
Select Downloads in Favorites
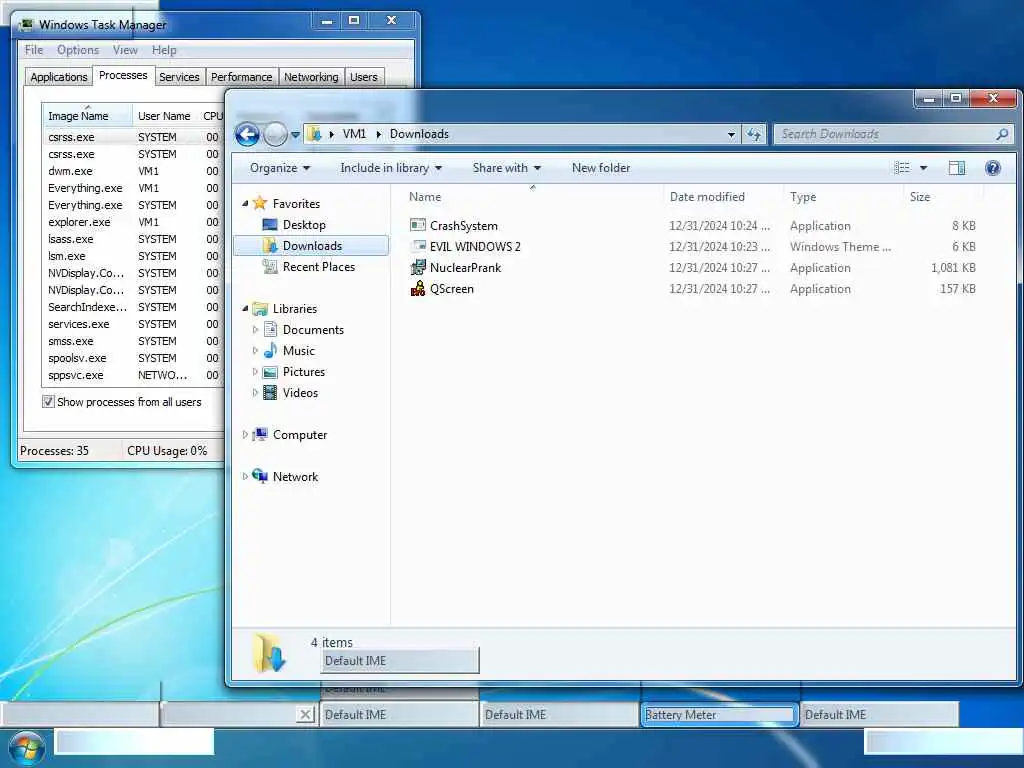click(312, 246)
